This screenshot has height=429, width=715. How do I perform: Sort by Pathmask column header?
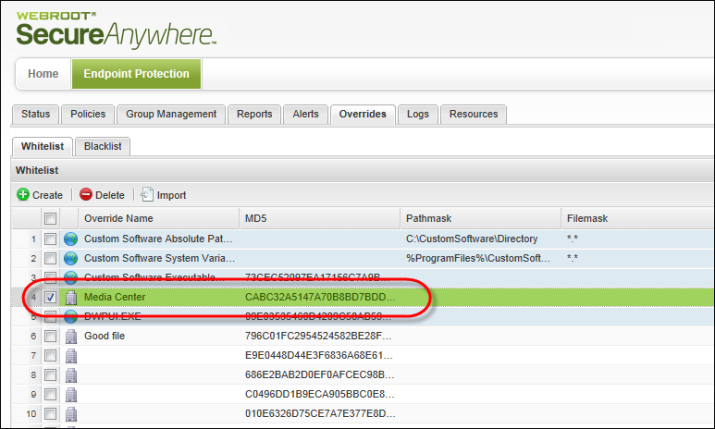tap(481, 218)
